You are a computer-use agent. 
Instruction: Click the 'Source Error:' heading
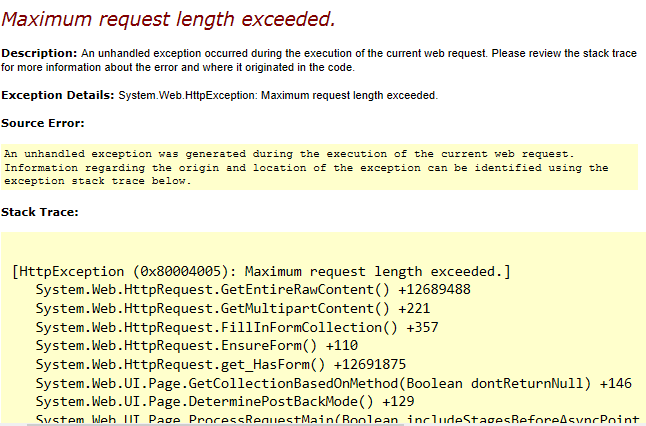(x=42, y=123)
